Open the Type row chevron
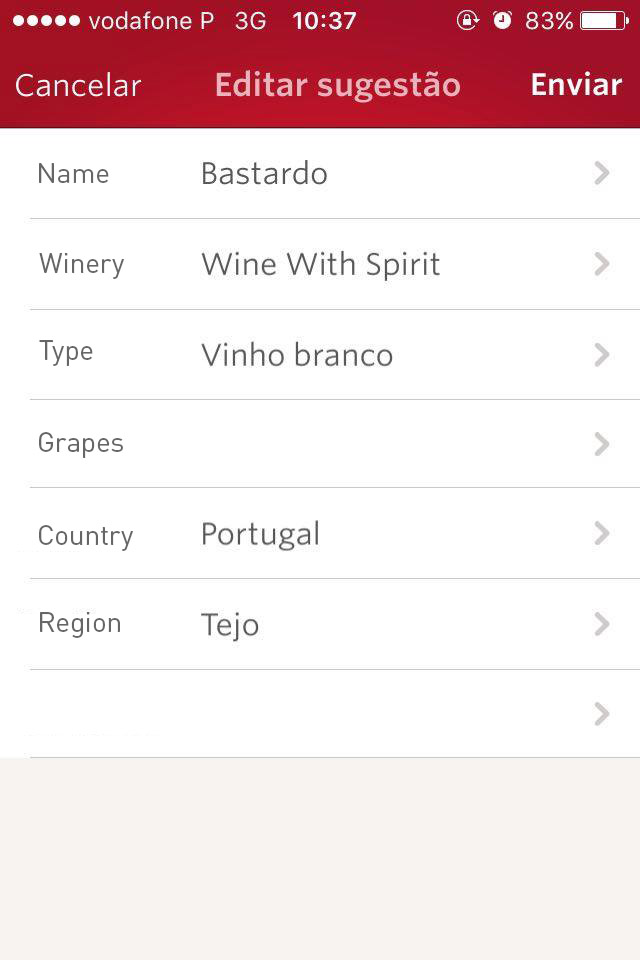The width and height of the screenshot is (640, 960). pyautogui.click(x=602, y=354)
